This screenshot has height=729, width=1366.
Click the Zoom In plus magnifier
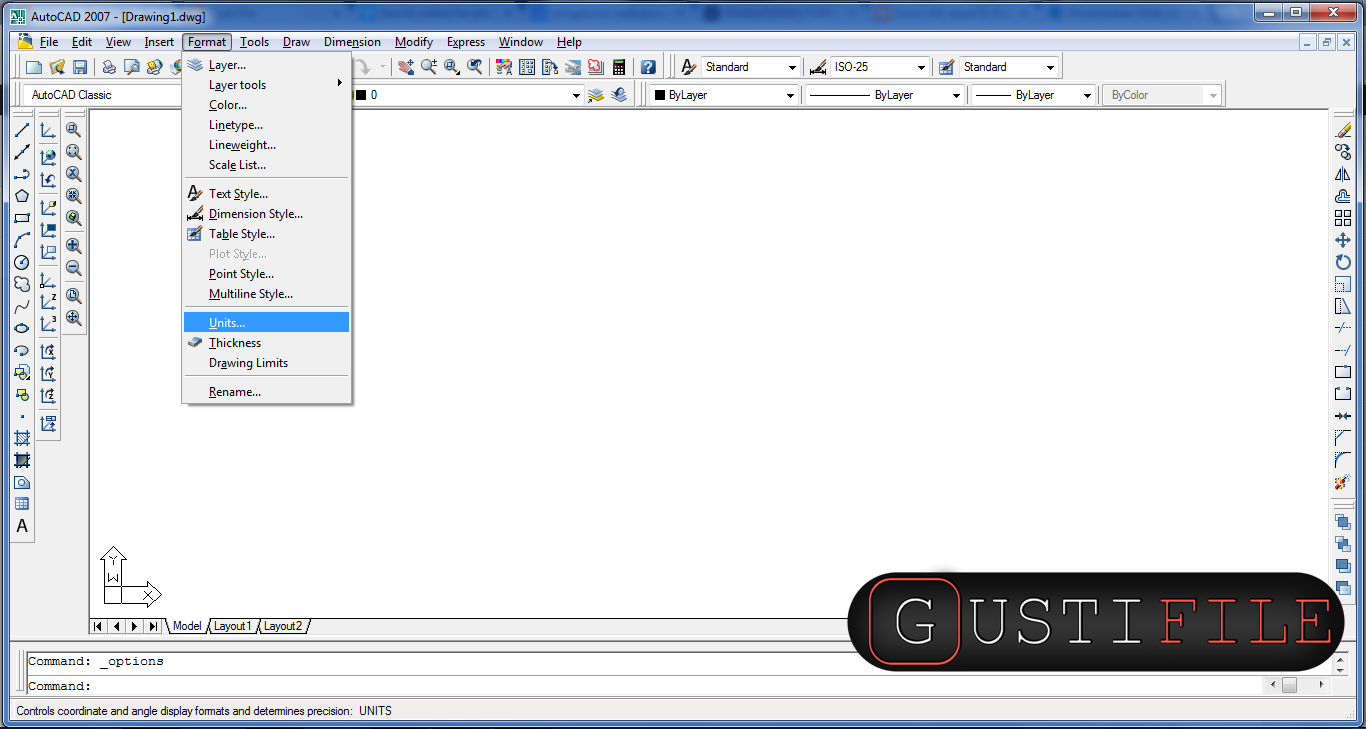tap(74, 246)
